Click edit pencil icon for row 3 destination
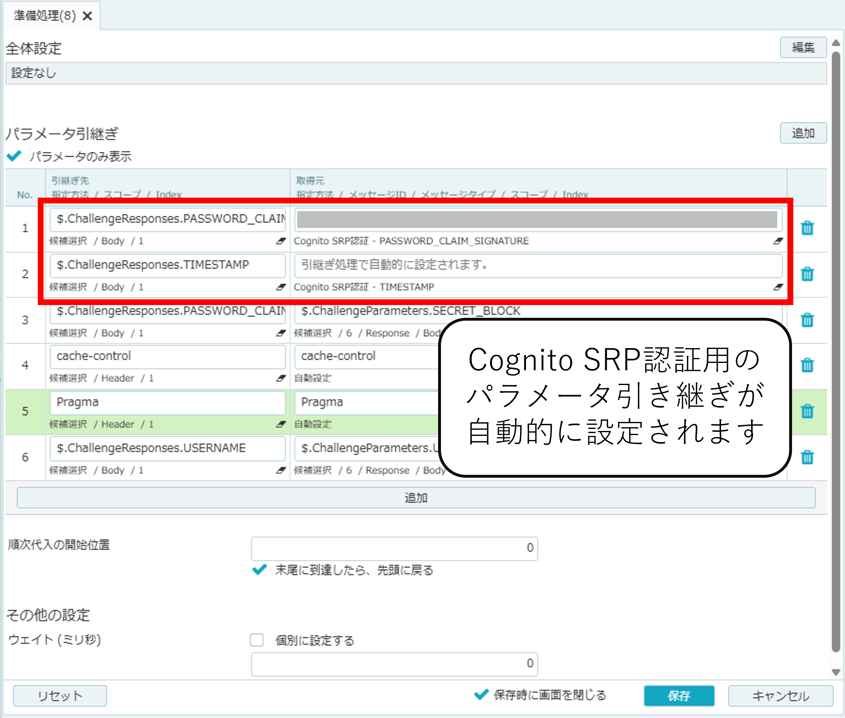Viewport: 845px width, 718px height. click(x=281, y=333)
